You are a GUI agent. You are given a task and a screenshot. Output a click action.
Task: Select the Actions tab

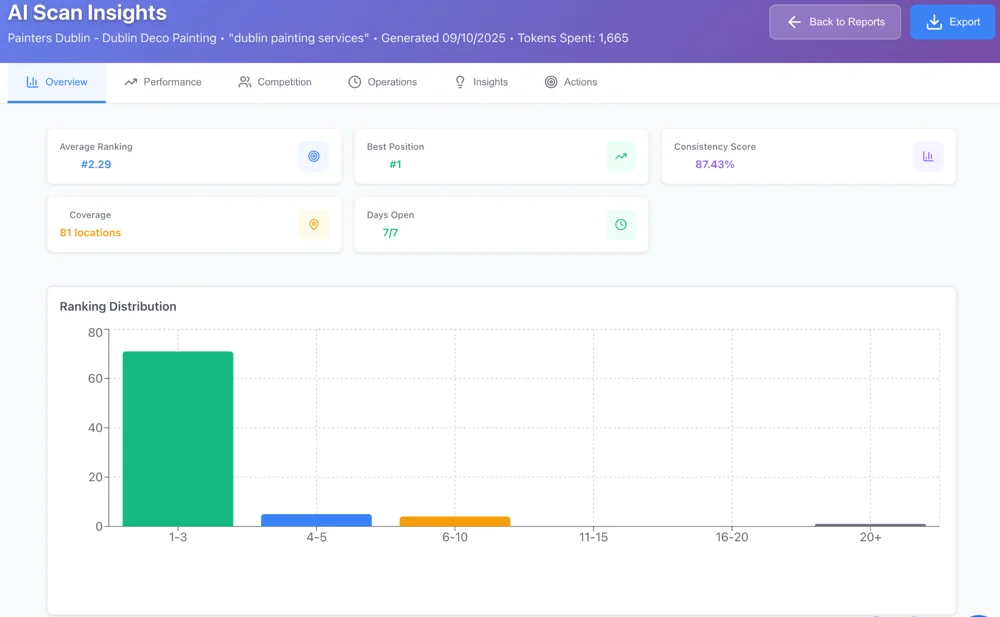571,82
